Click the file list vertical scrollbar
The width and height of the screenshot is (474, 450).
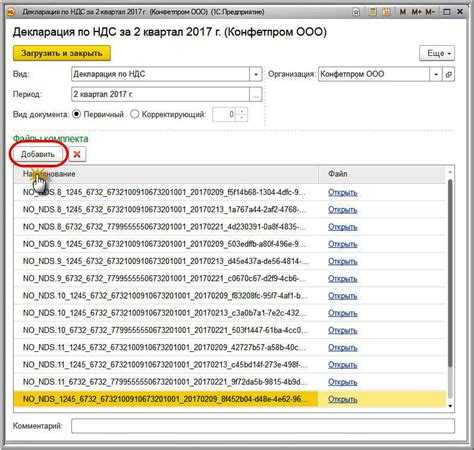pyautogui.click(x=450, y=288)
